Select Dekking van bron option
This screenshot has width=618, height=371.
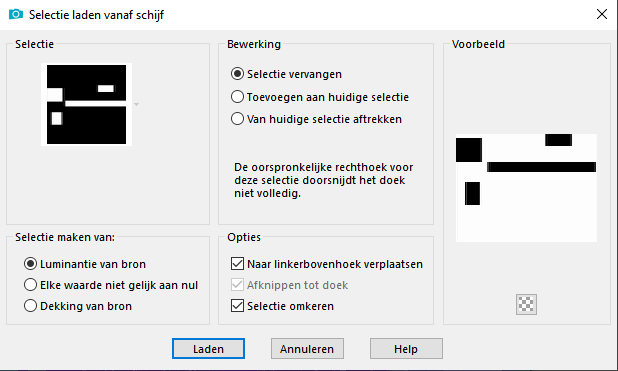tap(30, 306)
